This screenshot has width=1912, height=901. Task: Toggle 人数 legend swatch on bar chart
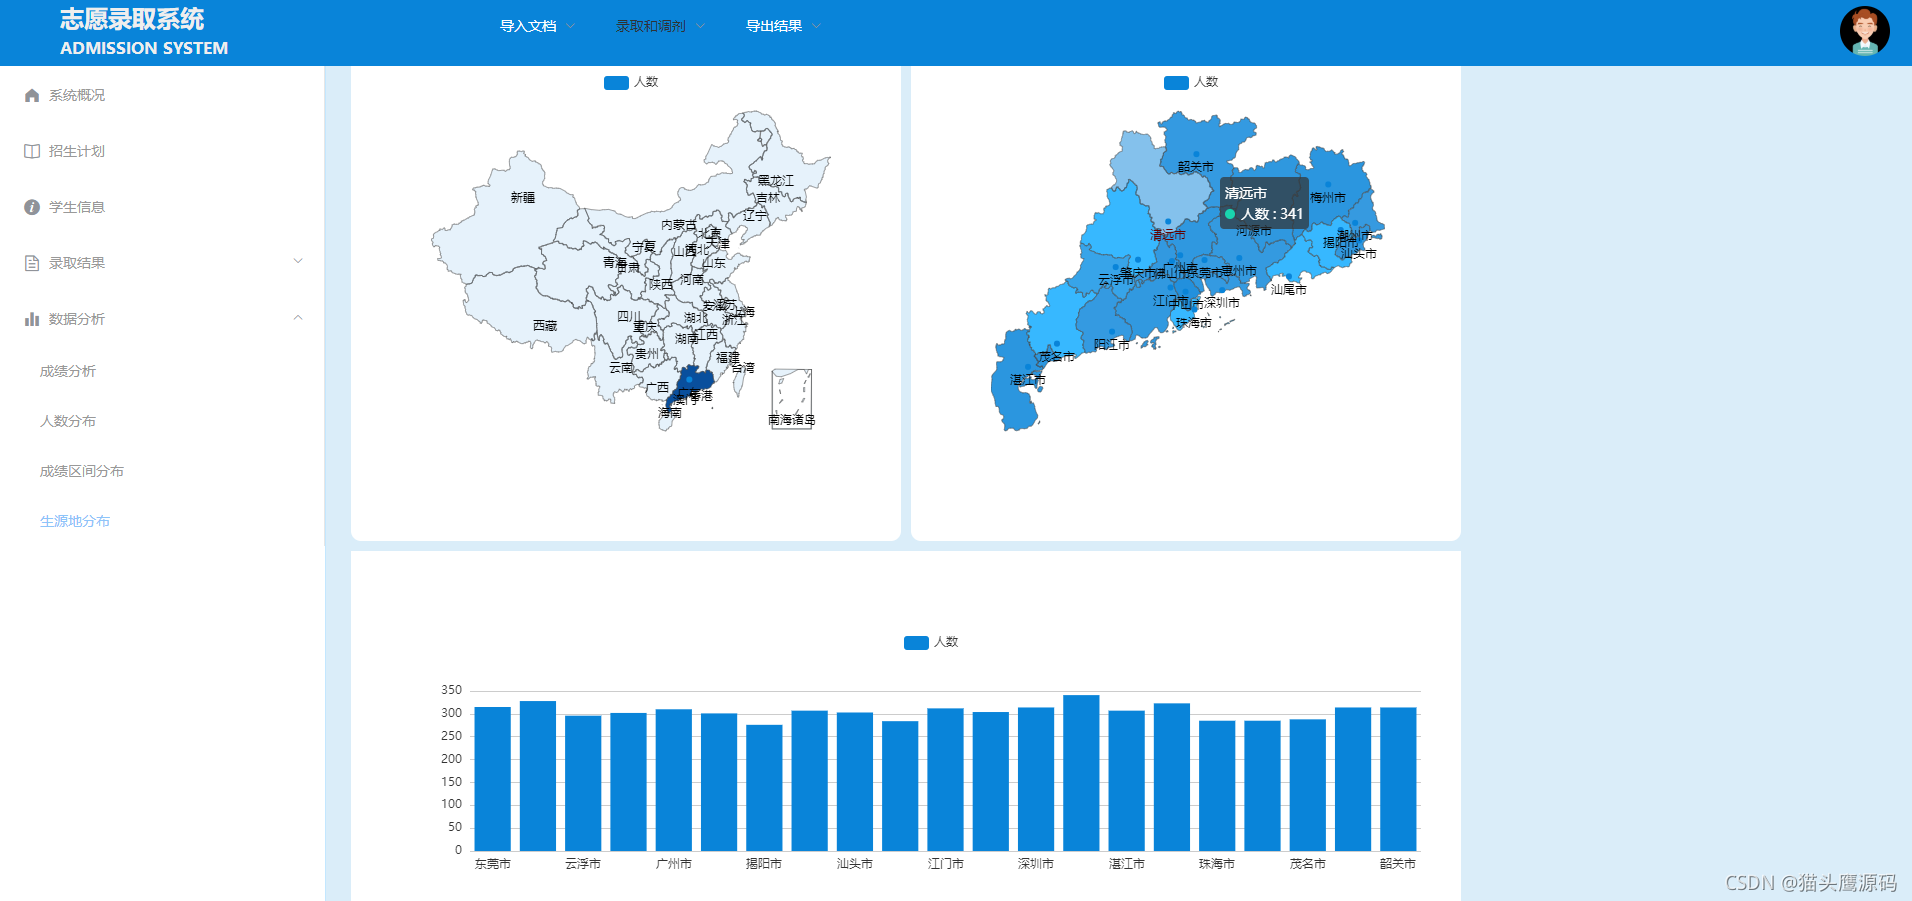click(x=916, y=642)
